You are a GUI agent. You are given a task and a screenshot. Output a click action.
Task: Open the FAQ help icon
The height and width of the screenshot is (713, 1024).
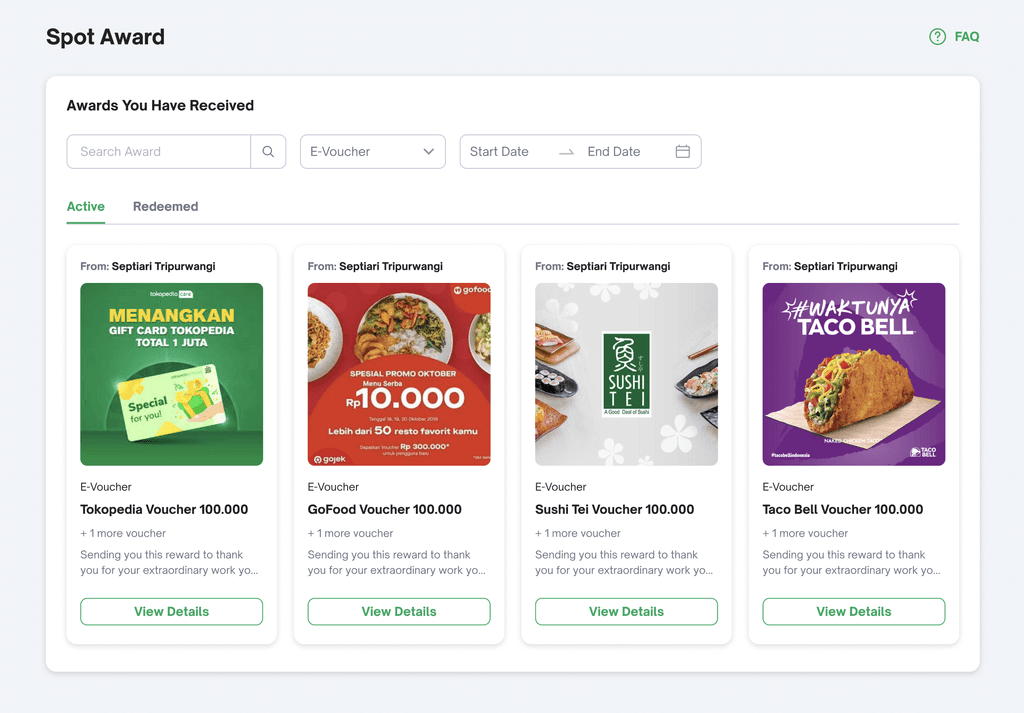click(937, 37)
